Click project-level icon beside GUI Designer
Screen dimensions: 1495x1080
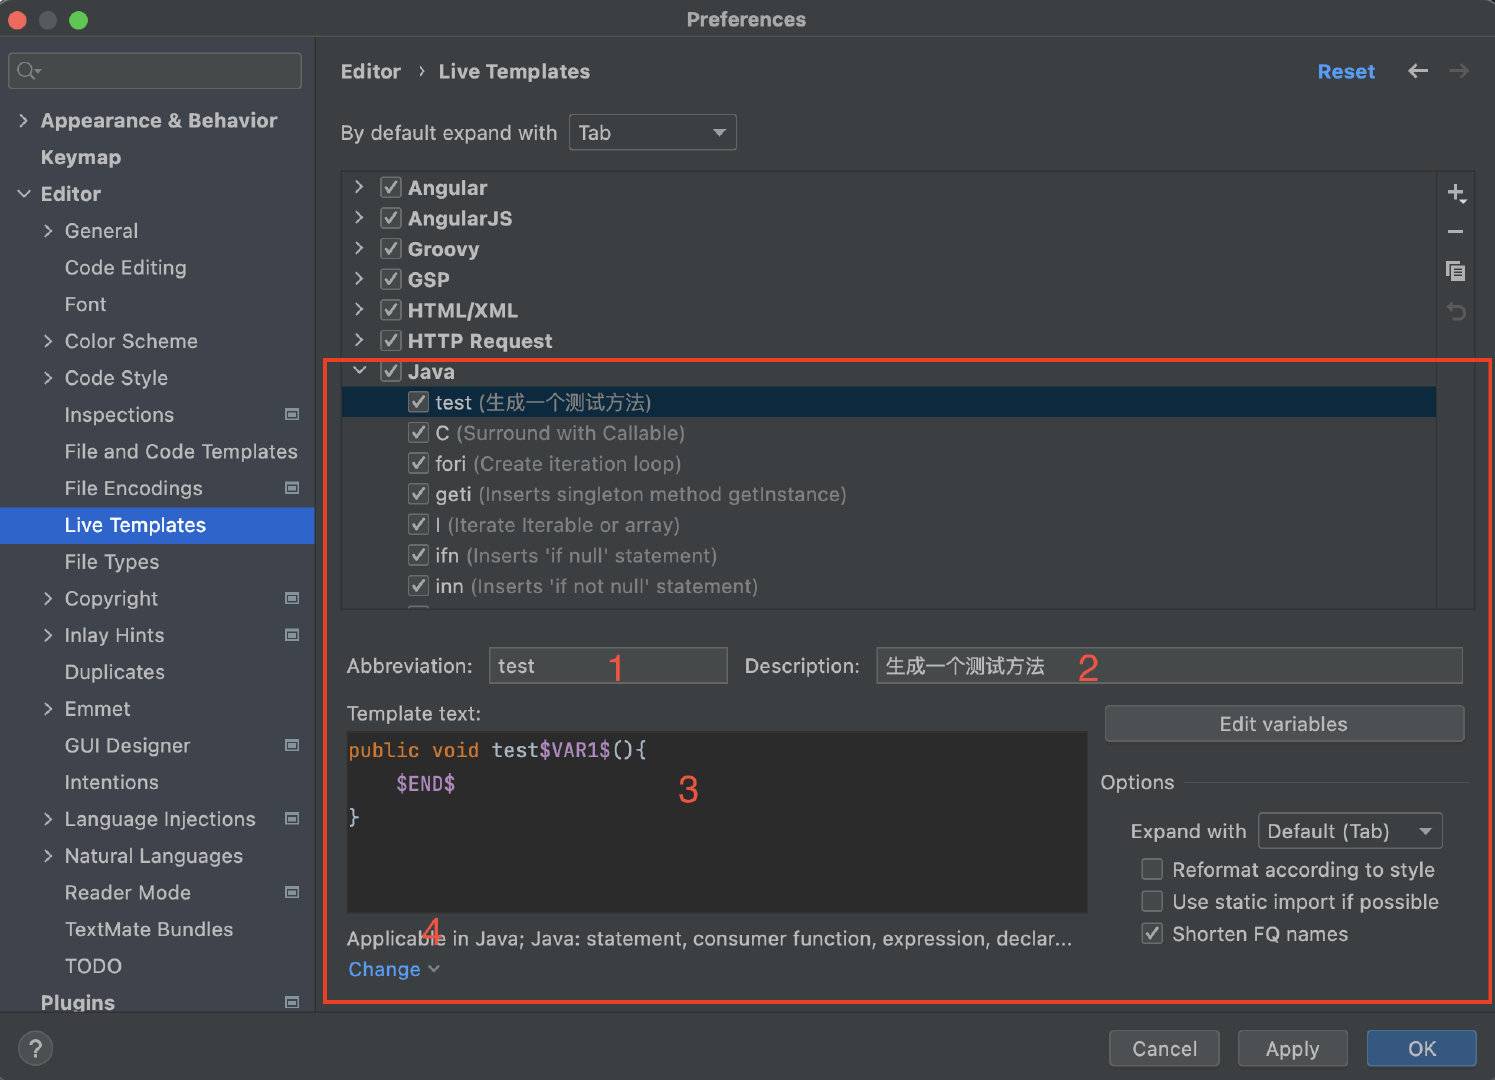292,745
